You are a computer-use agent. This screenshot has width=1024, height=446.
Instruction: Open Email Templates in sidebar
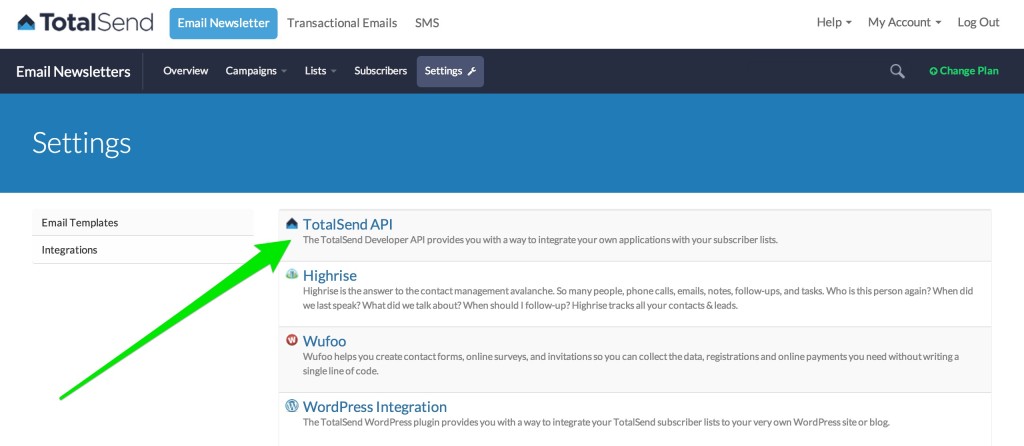(142, 223)
